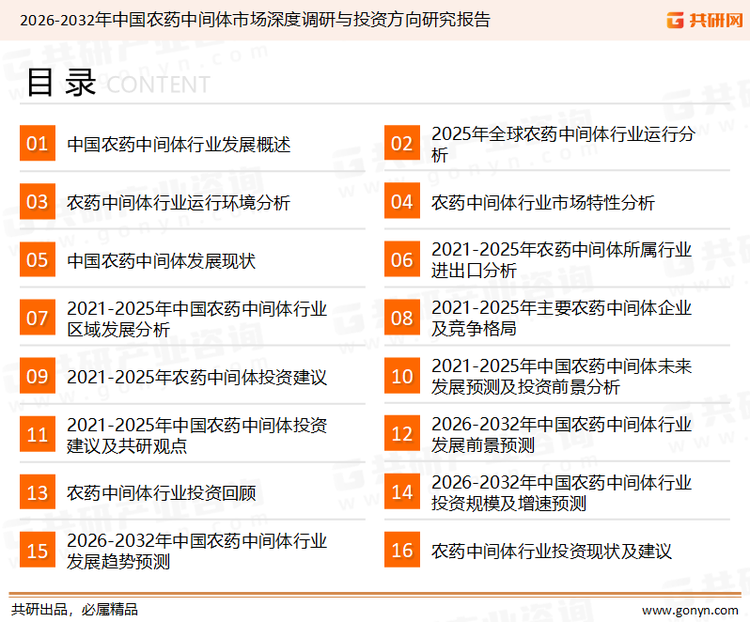Click the orange 02 chapter number box
This screenshot has width=750, height=622.
pyautogui.click(x=402, y=145)
